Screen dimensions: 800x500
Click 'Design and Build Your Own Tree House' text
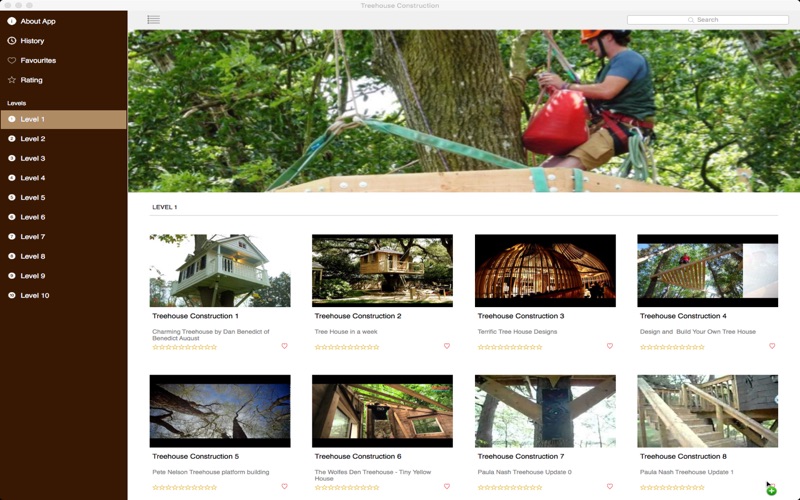click(698, 332)
